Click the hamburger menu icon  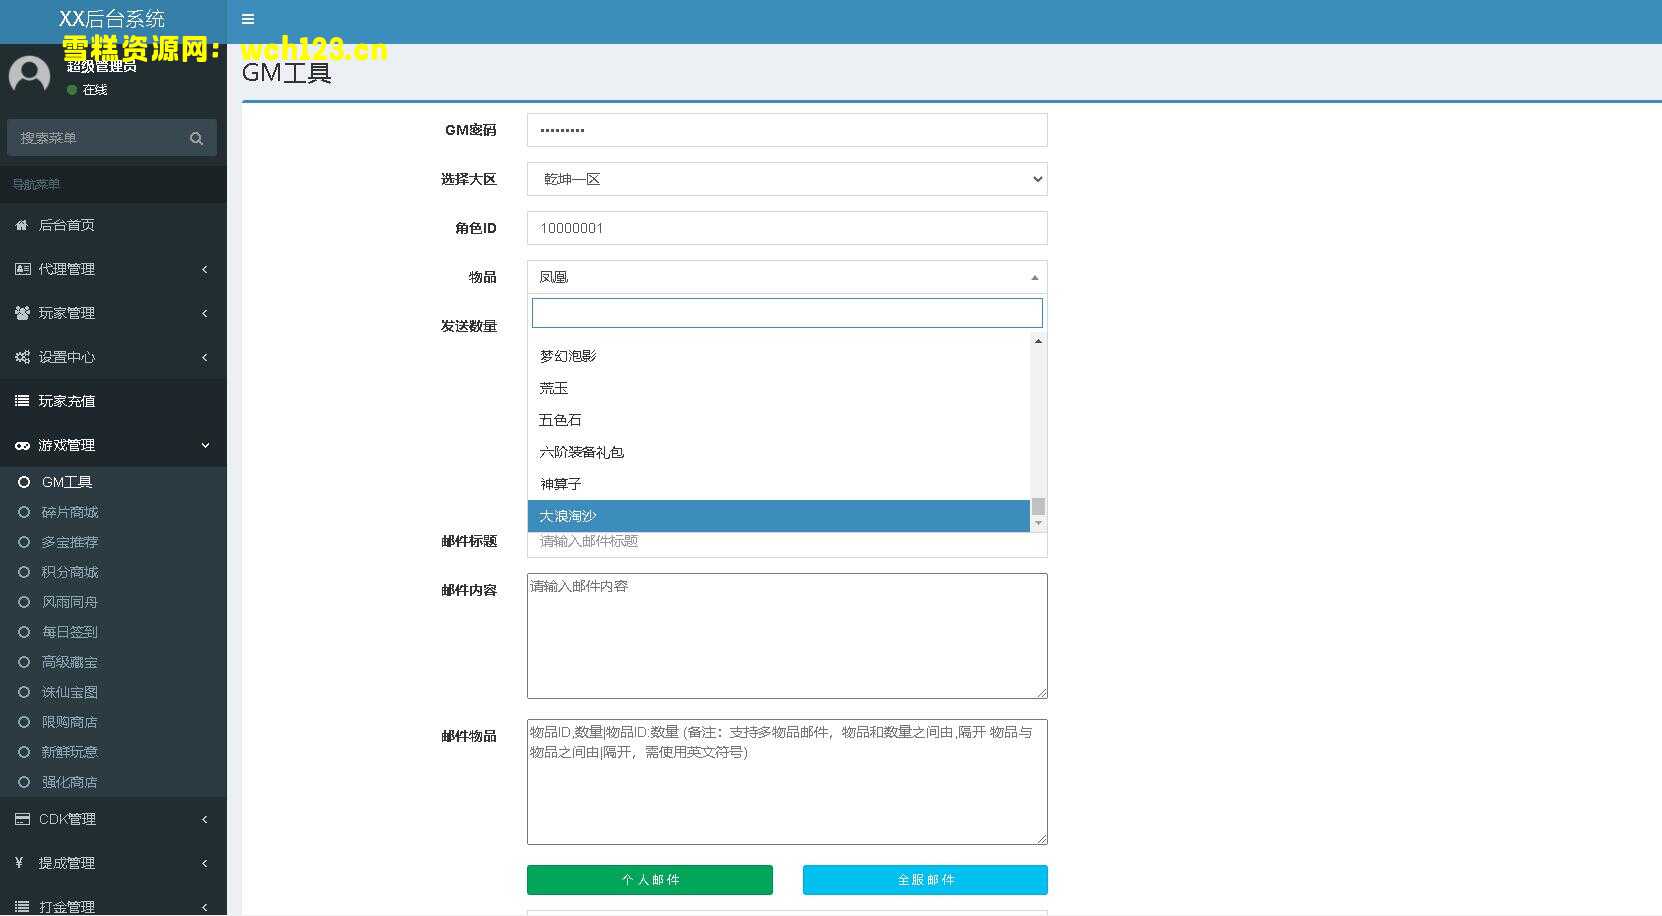(x=247, y=19)
